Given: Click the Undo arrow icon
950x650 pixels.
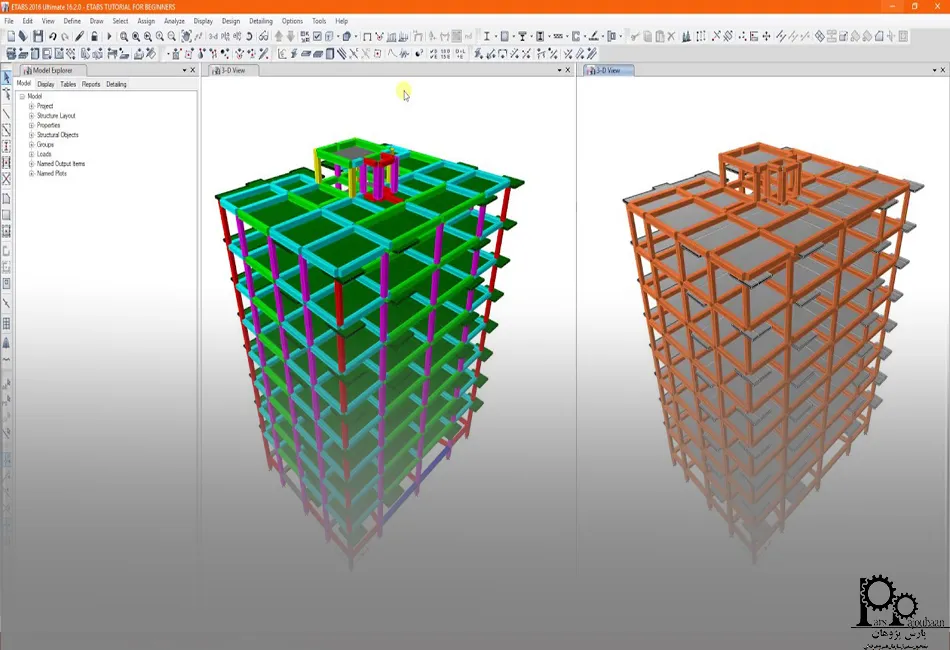Looking at the screenshot, I should [x=53, y=37].
